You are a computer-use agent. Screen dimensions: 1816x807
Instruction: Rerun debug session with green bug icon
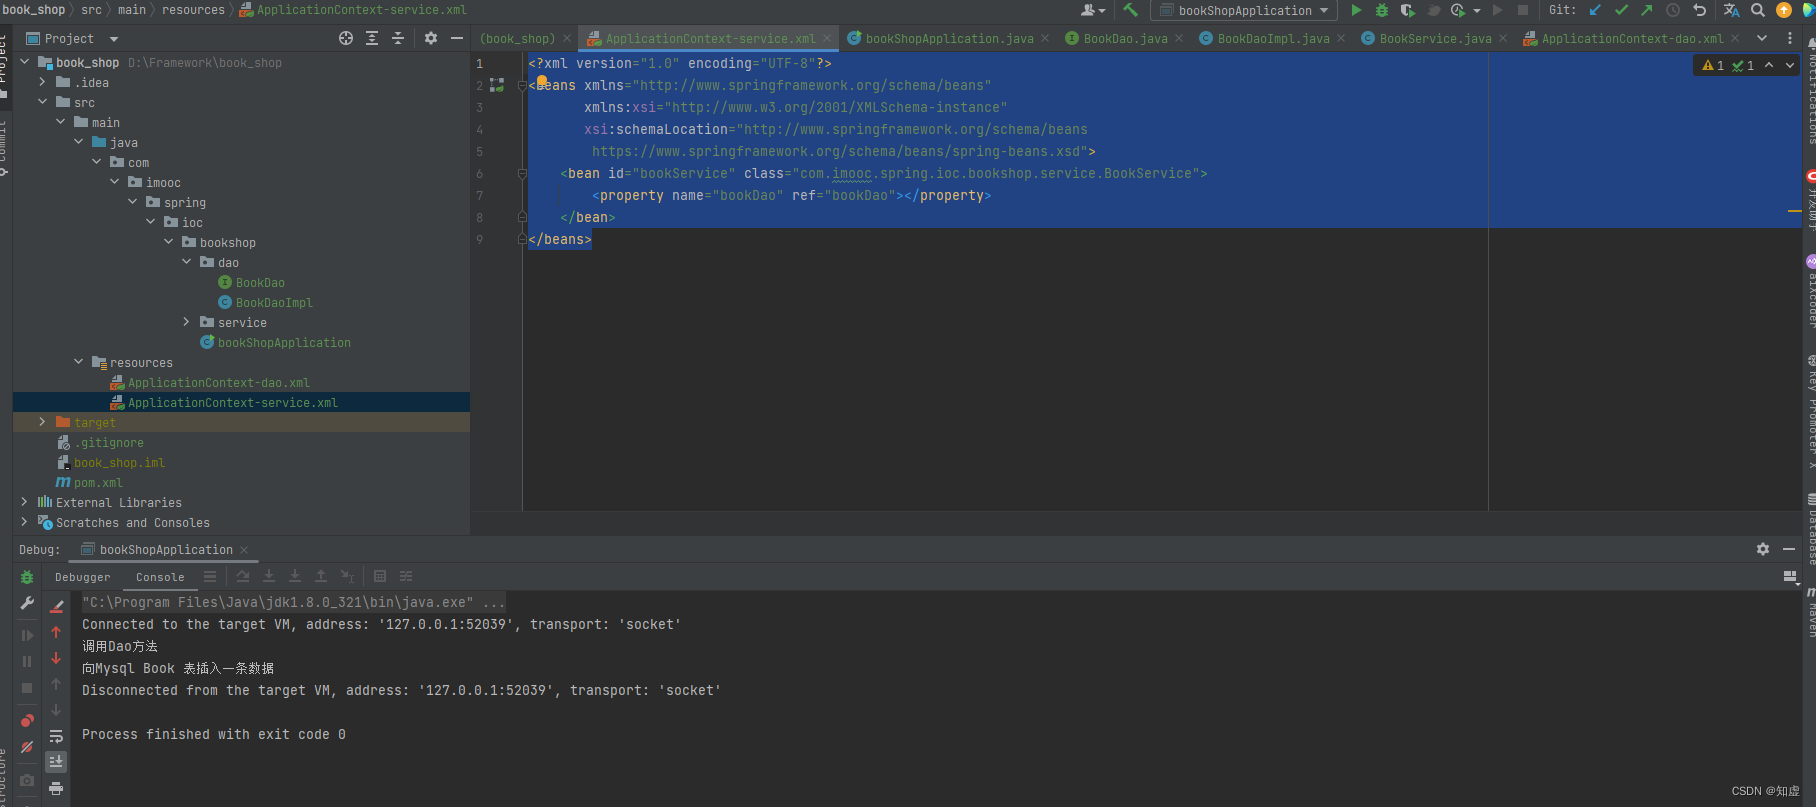click(27, 577)
